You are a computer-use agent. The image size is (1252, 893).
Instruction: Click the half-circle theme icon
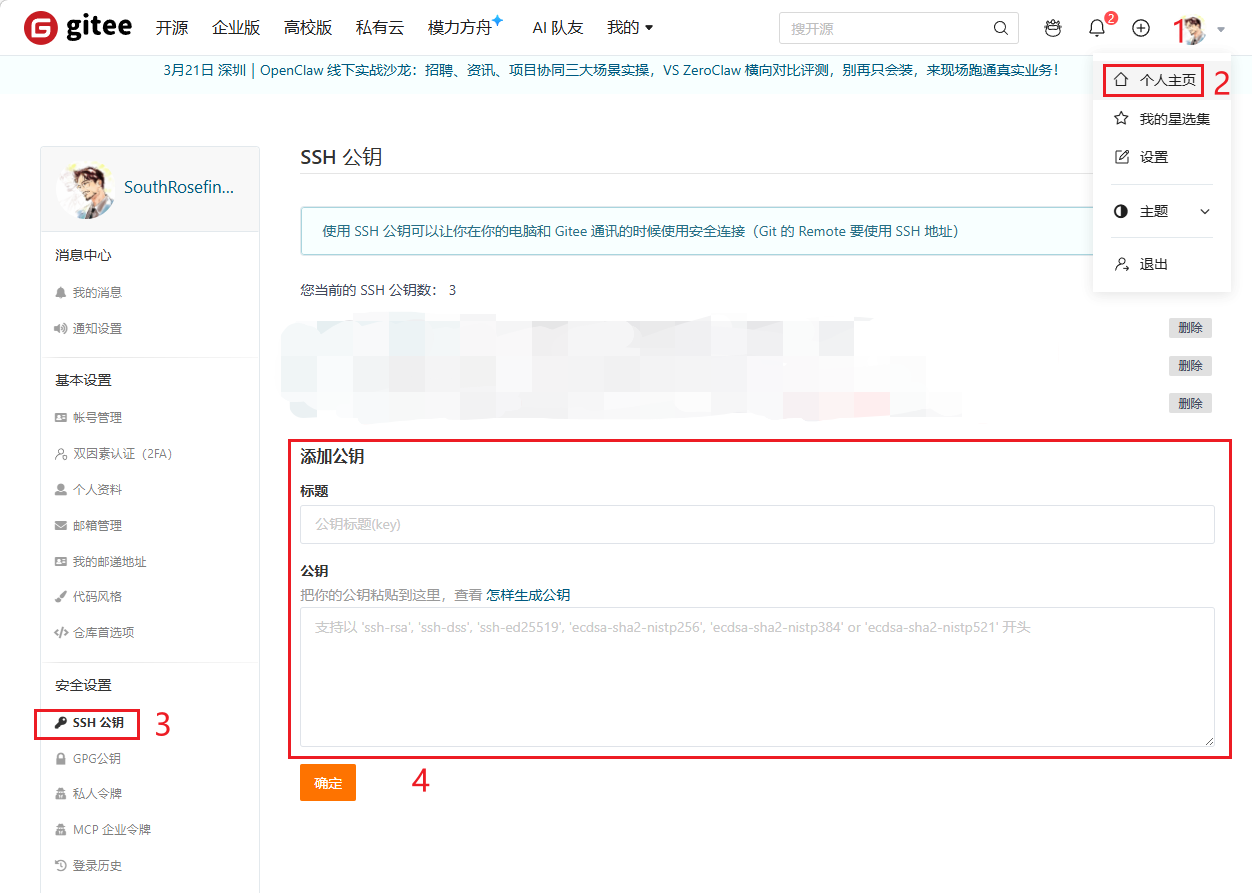1121,211
